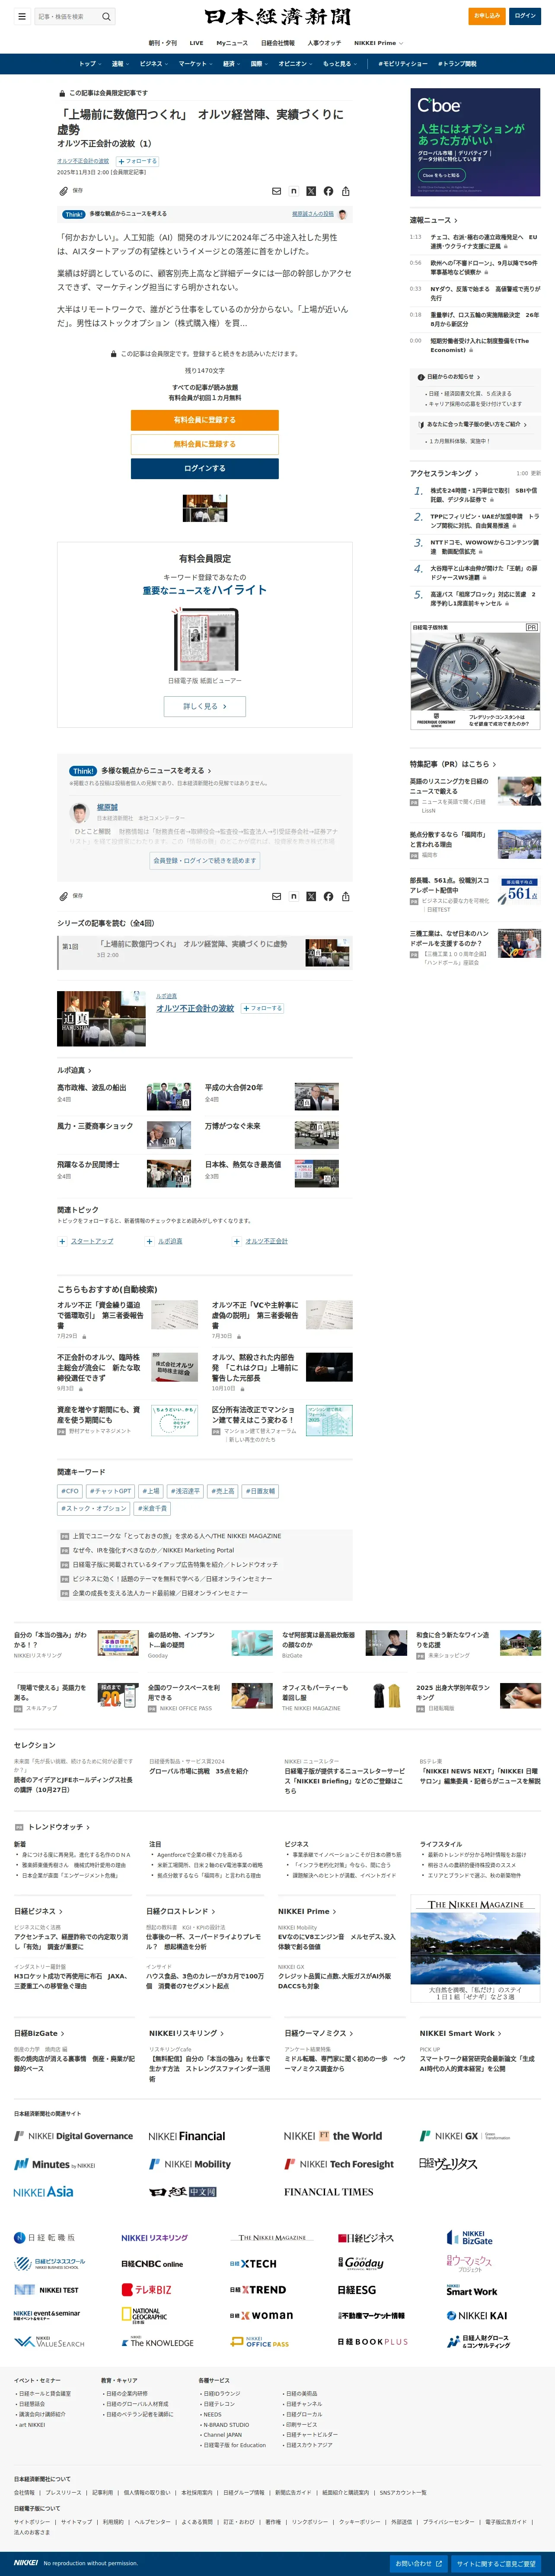The height and width of the screenshot is (2576, 555).
Task: Open the 人事ウオッチ menu item
Action: point(324,43)
